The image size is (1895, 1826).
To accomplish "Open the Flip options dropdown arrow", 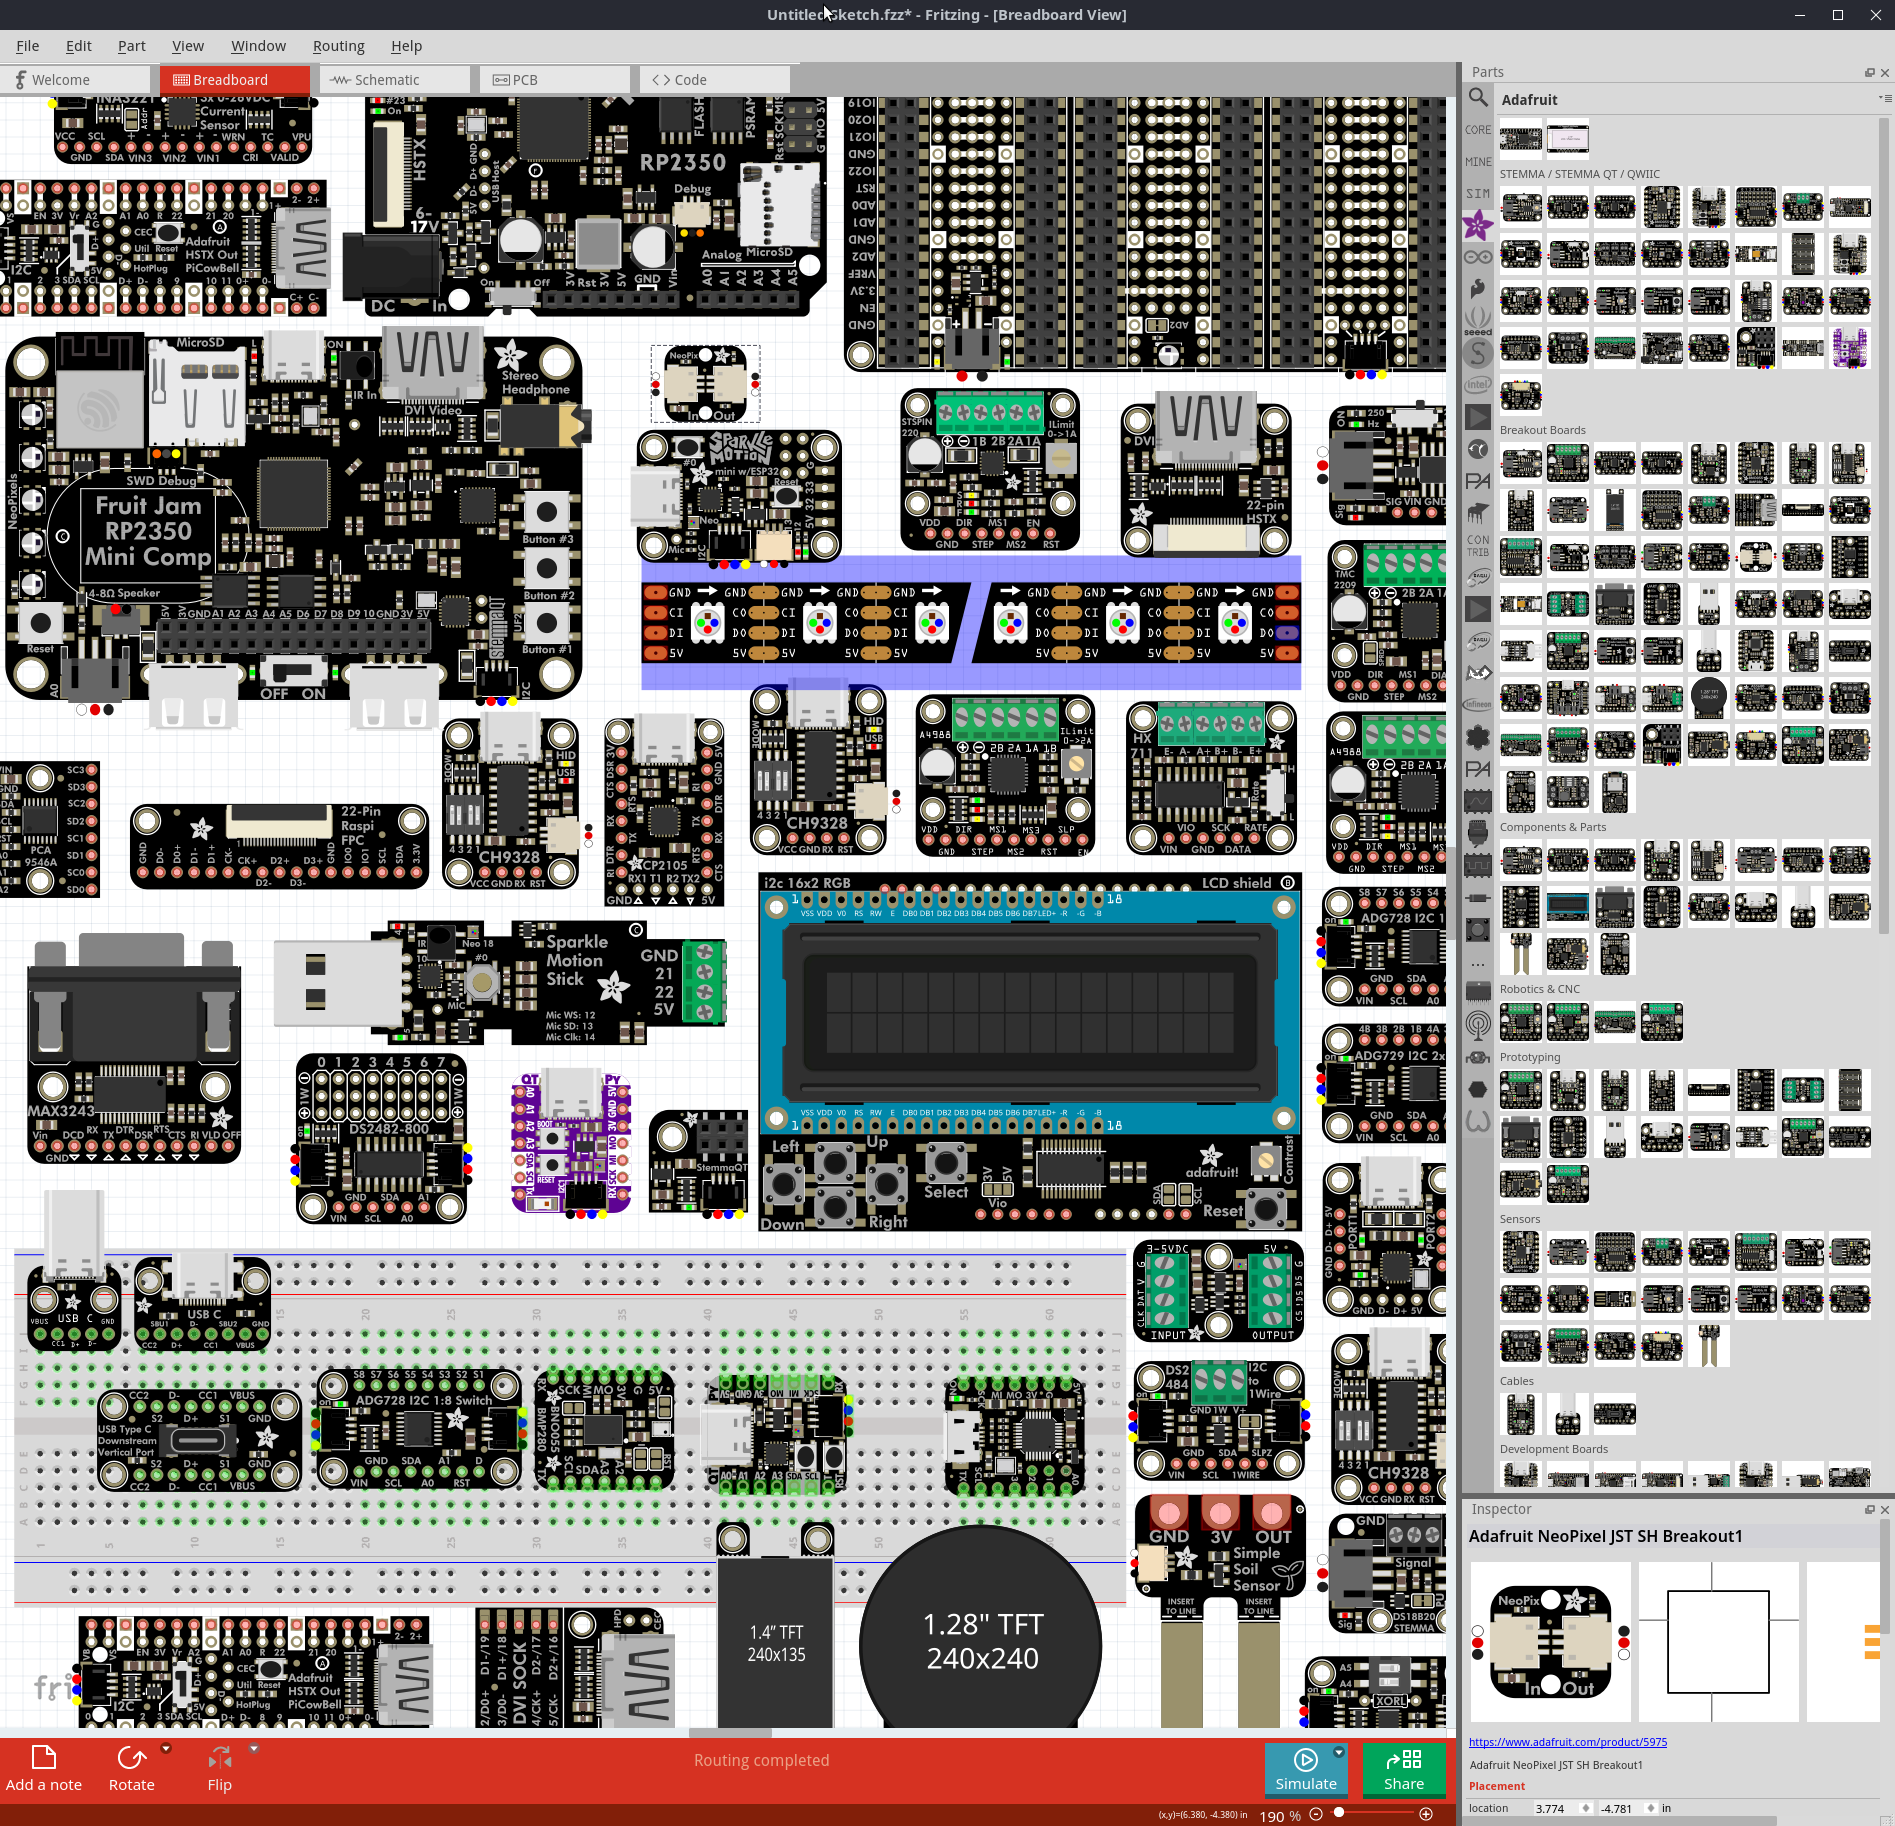I will click(x=254, y=1748).
